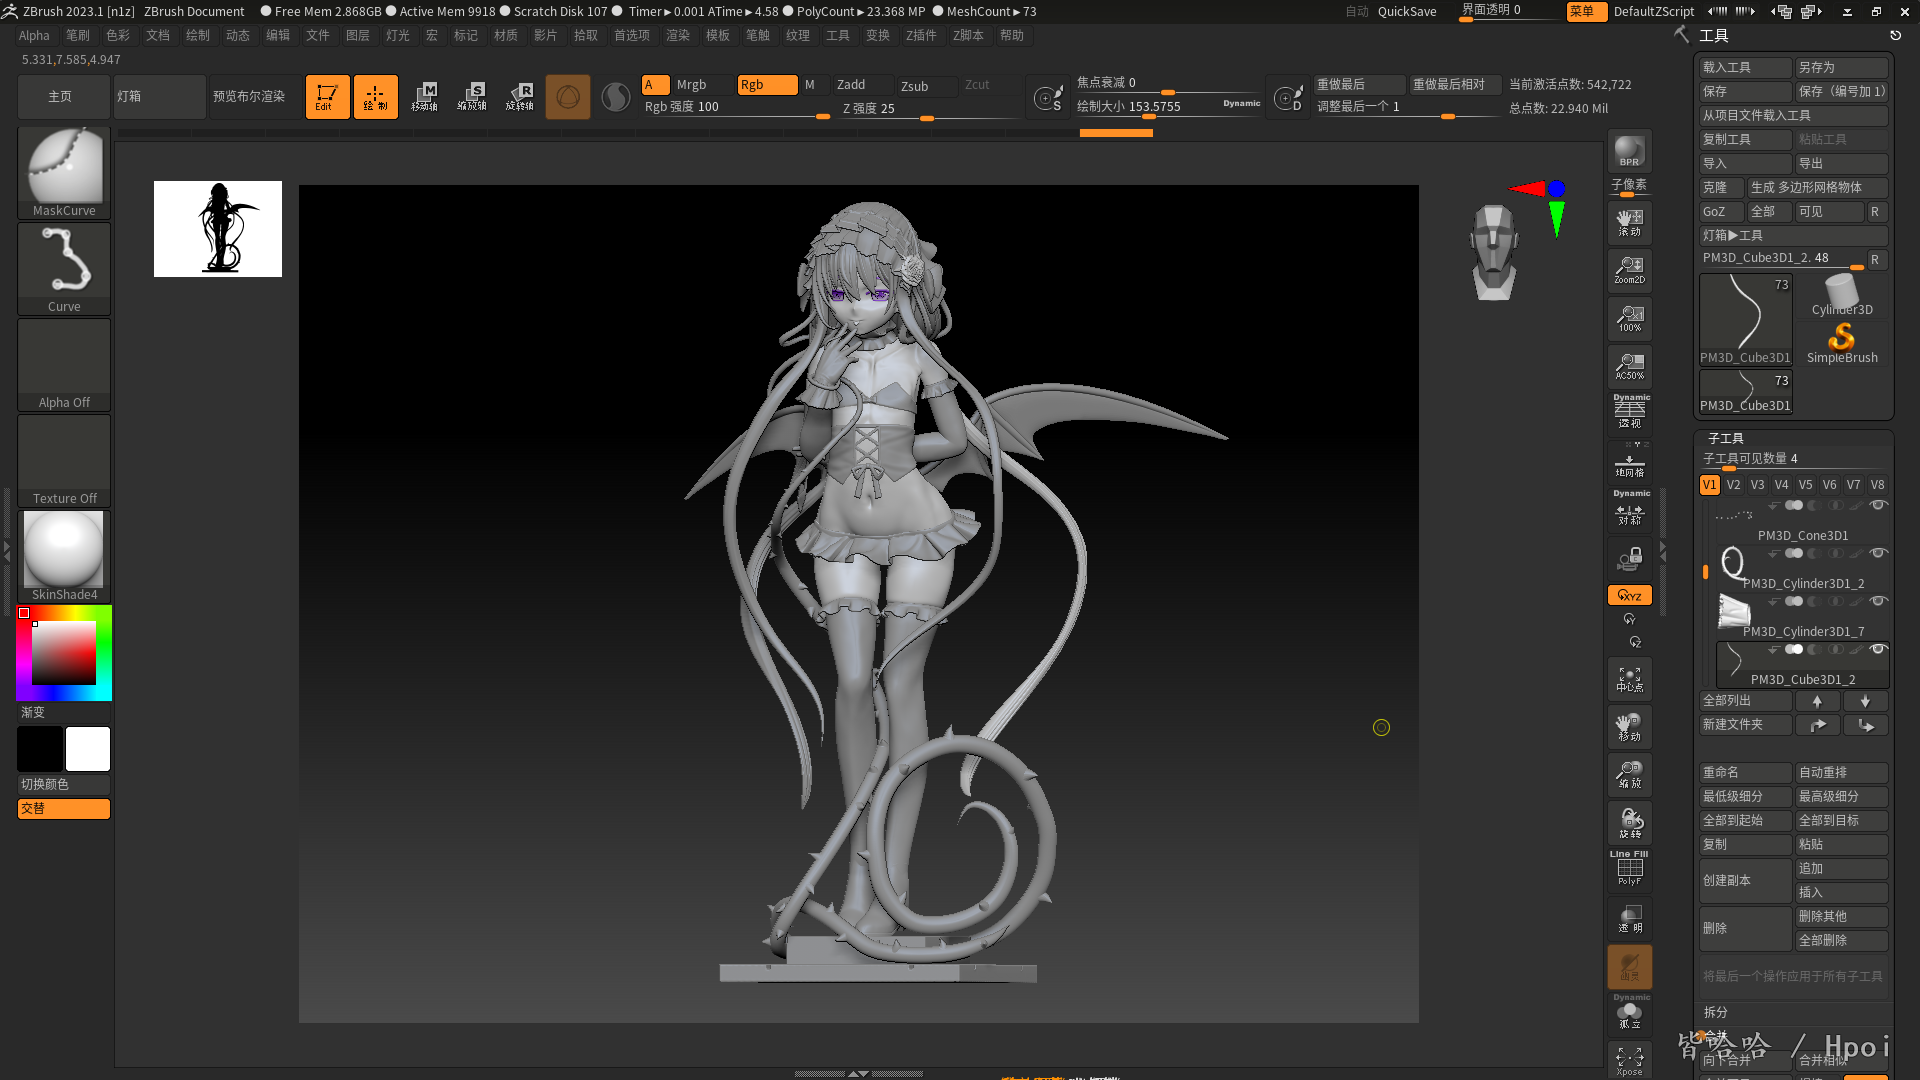1920x1080 pixels.
Task: Click the Delete Other (删除其他) button
Action: [1842, 916]
